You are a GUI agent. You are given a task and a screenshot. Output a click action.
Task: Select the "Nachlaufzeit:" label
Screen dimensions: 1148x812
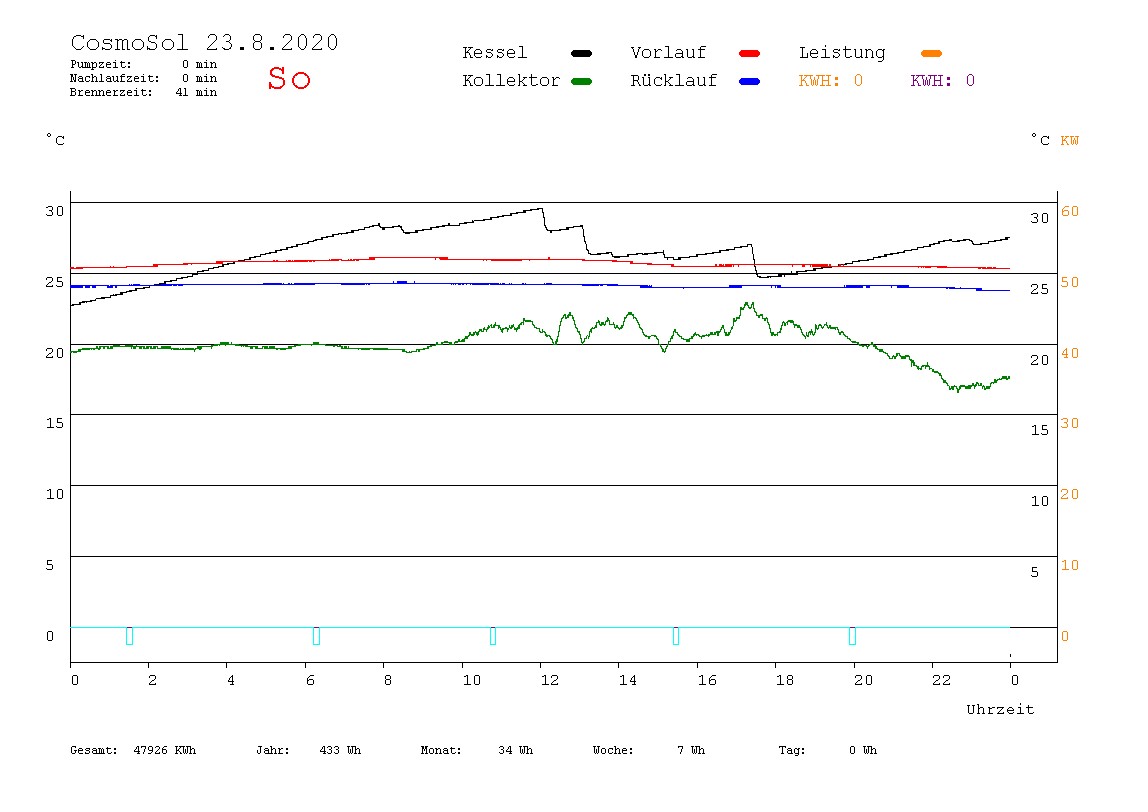click(x=115, y=78)
